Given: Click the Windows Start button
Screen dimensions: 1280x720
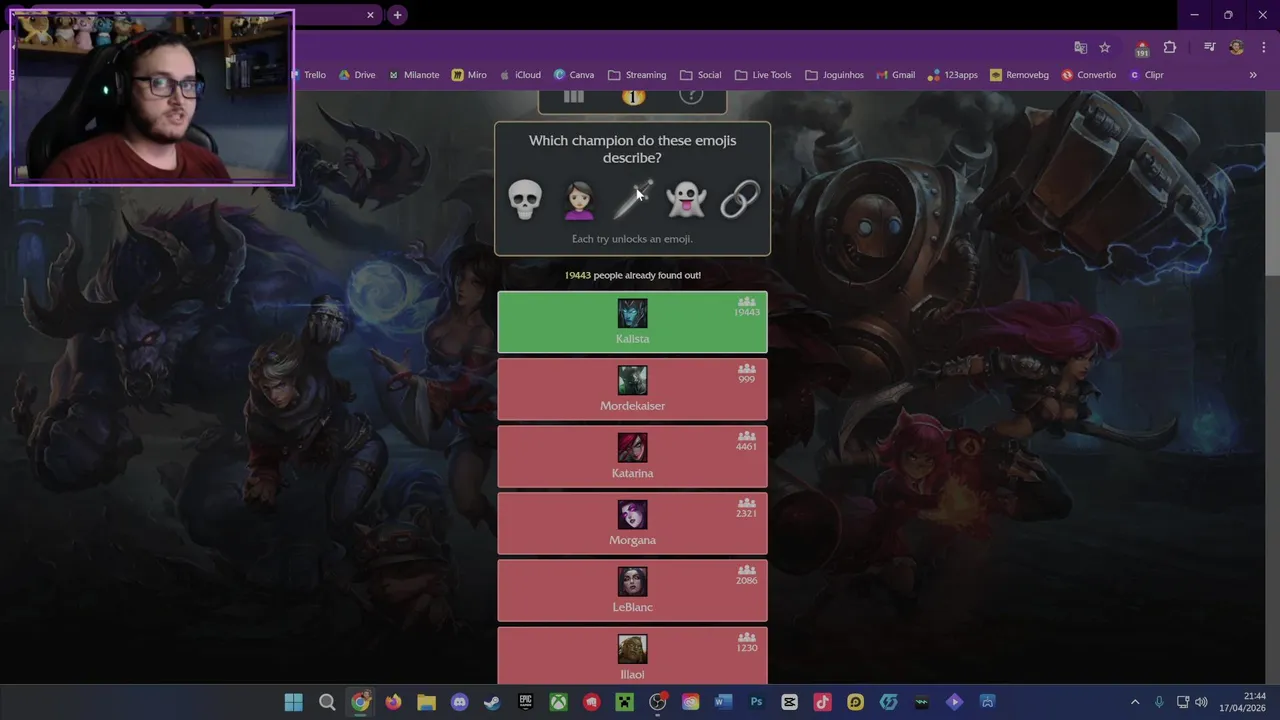Looking at the screenshot, I should pyautogui.click(x=293, y=702).
